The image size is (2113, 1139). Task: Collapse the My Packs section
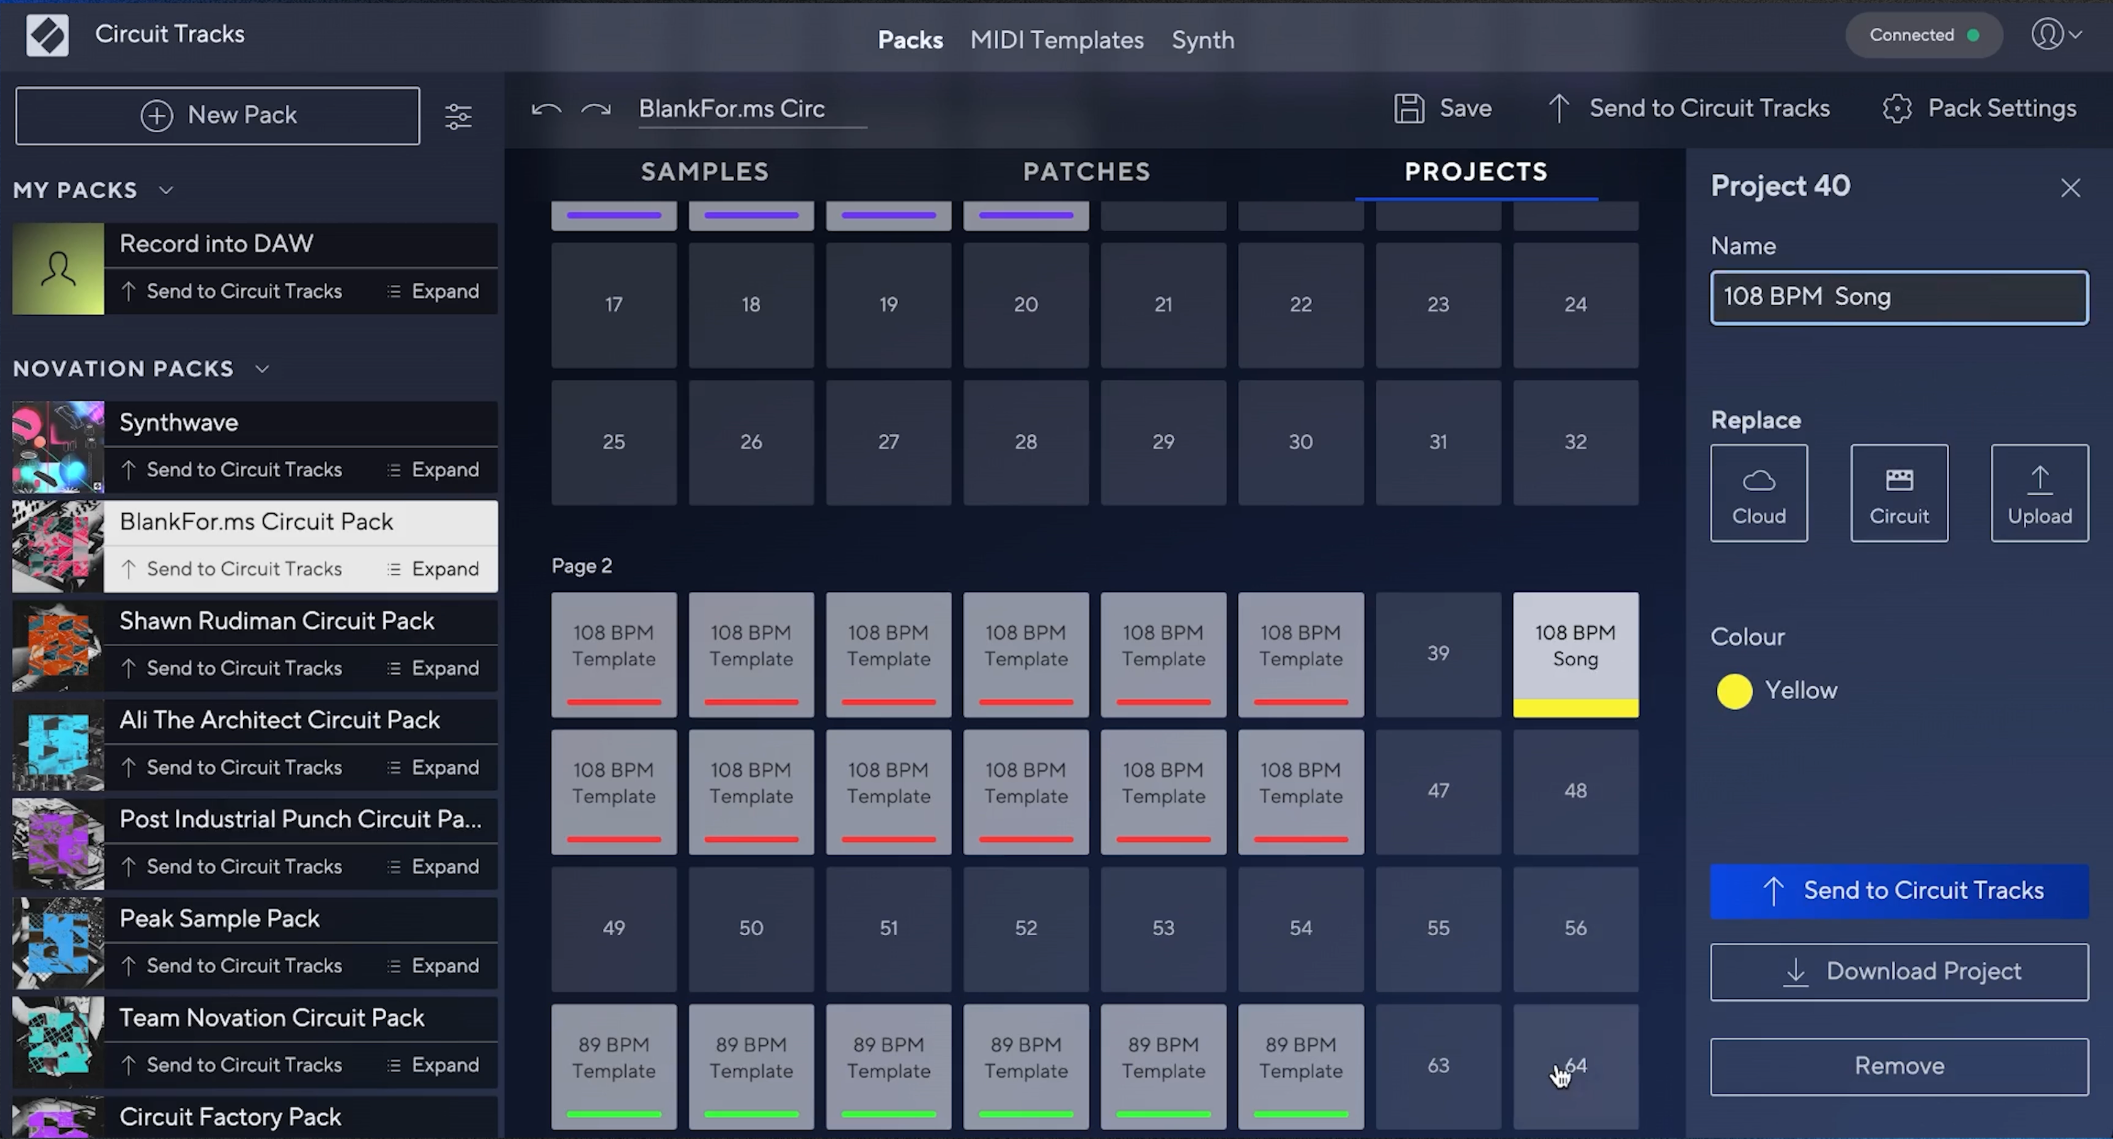pos(166,190)
